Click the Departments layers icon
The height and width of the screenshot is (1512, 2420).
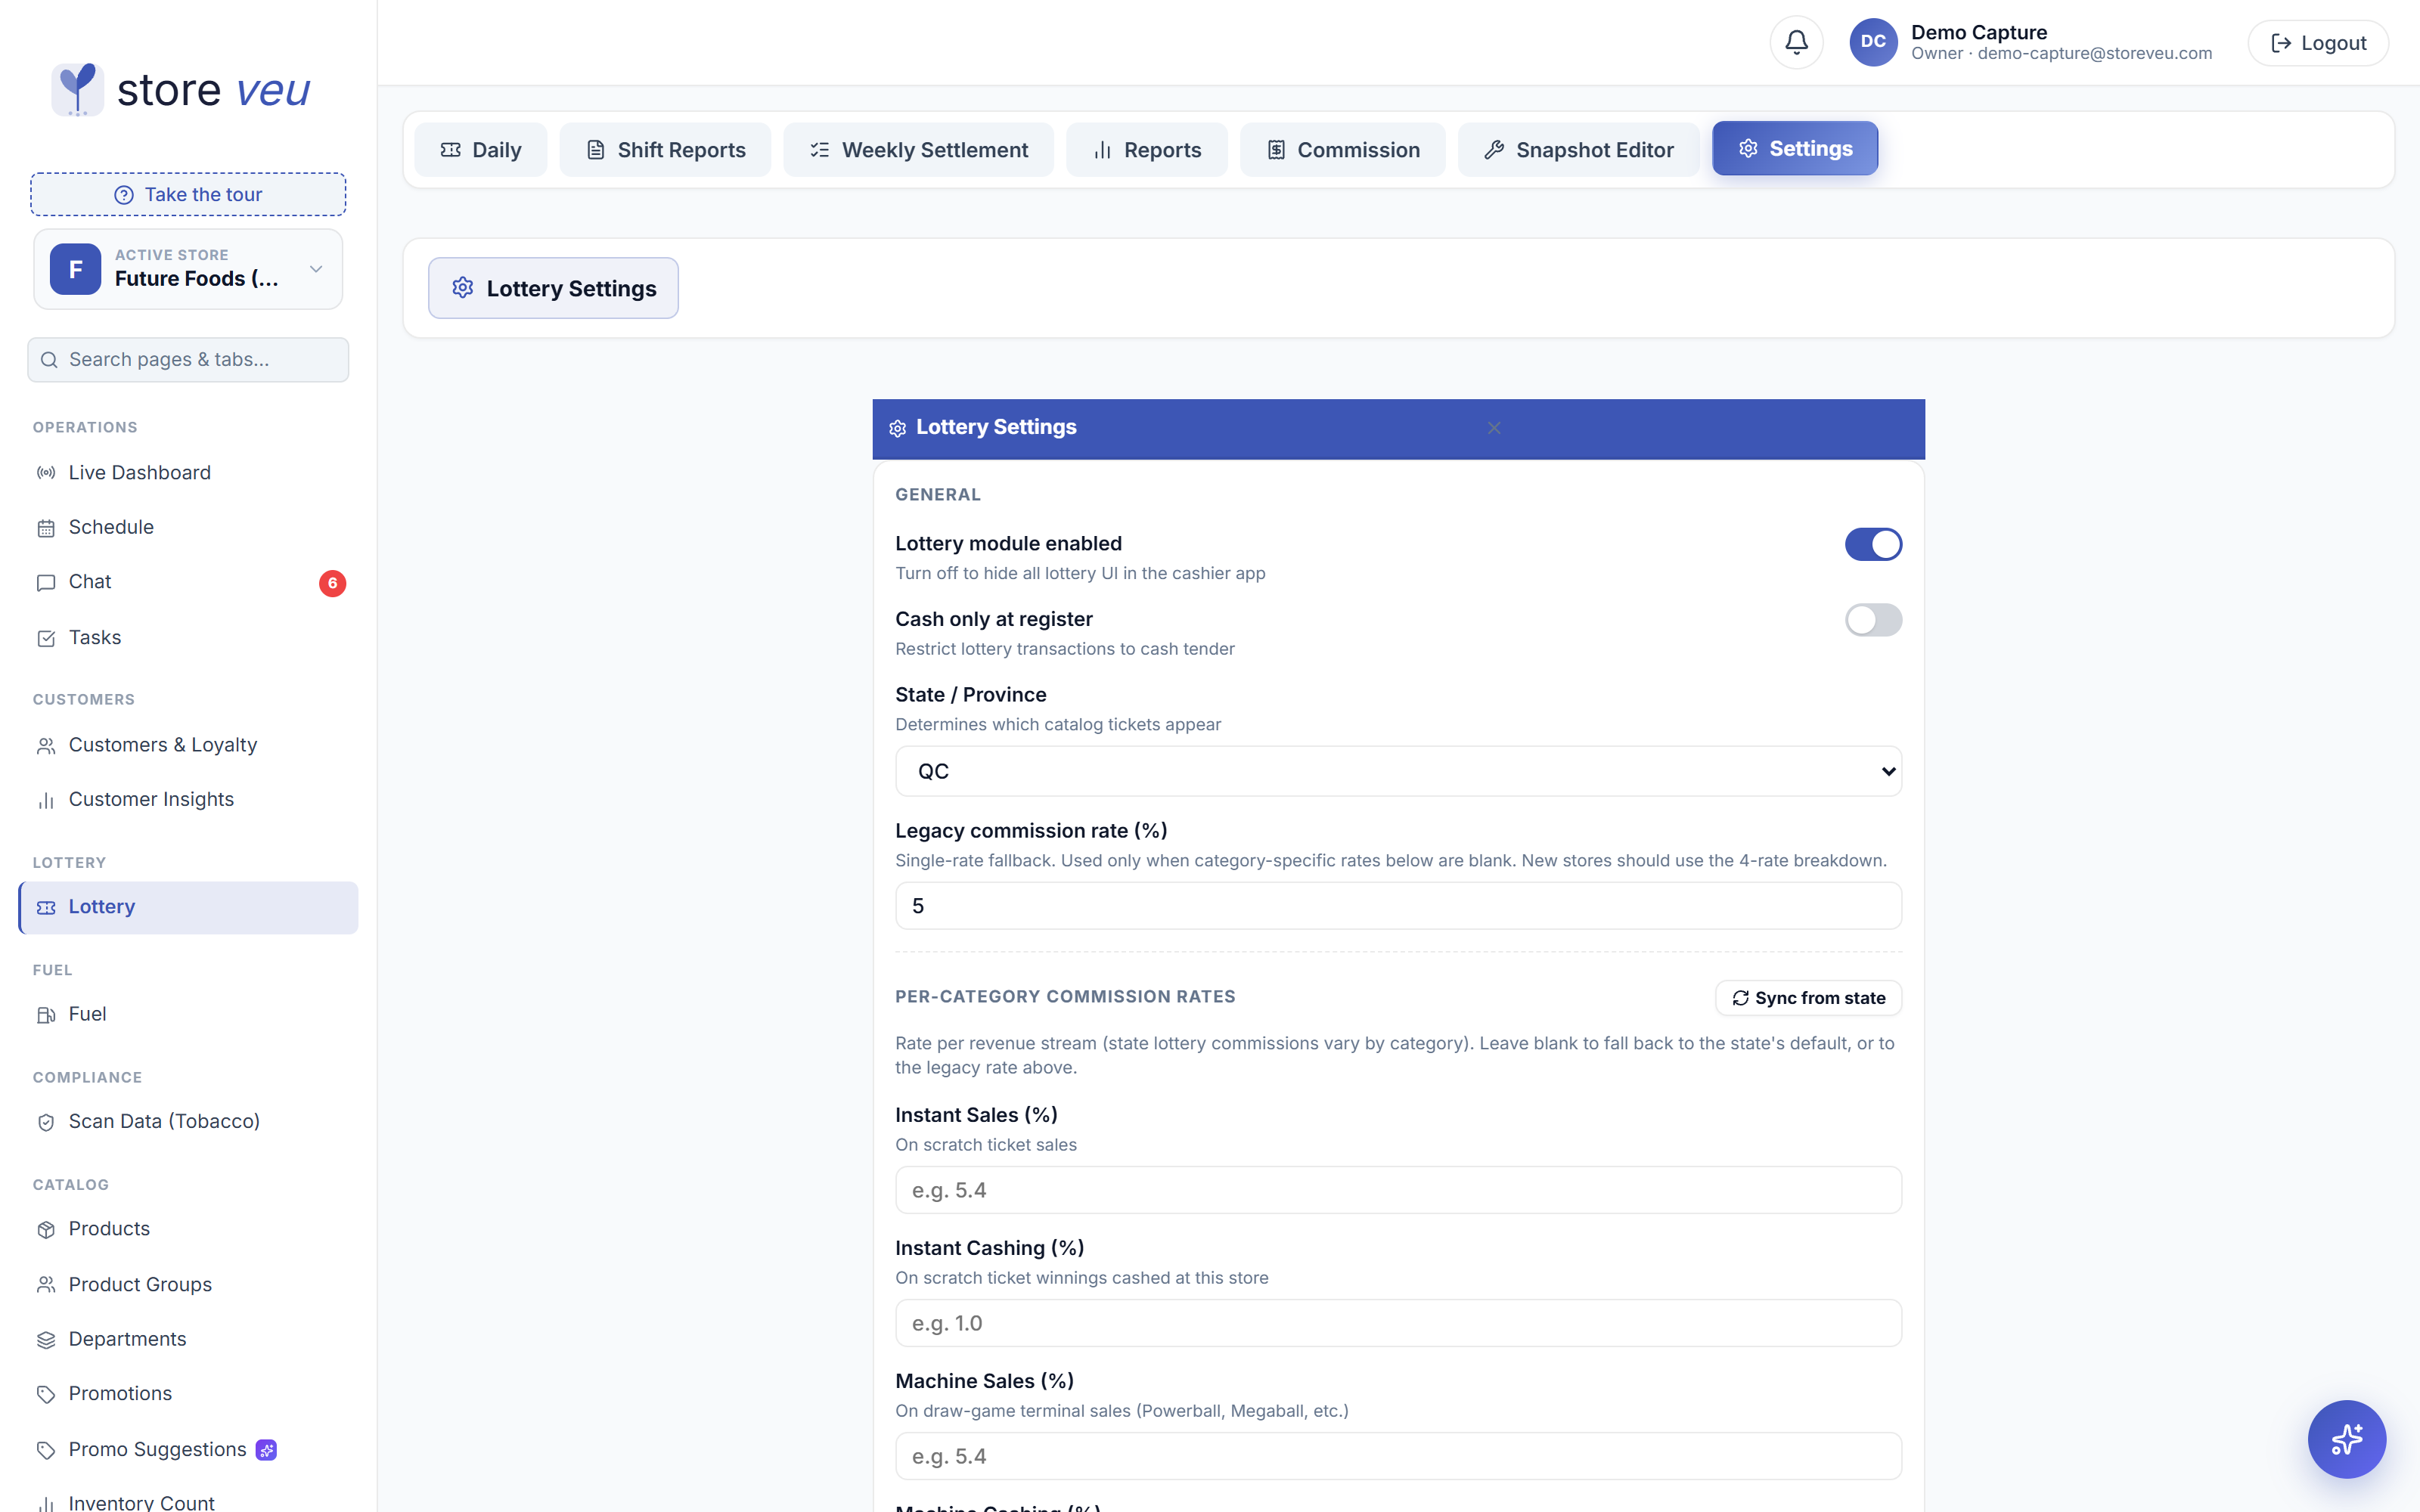[46, 1340]
